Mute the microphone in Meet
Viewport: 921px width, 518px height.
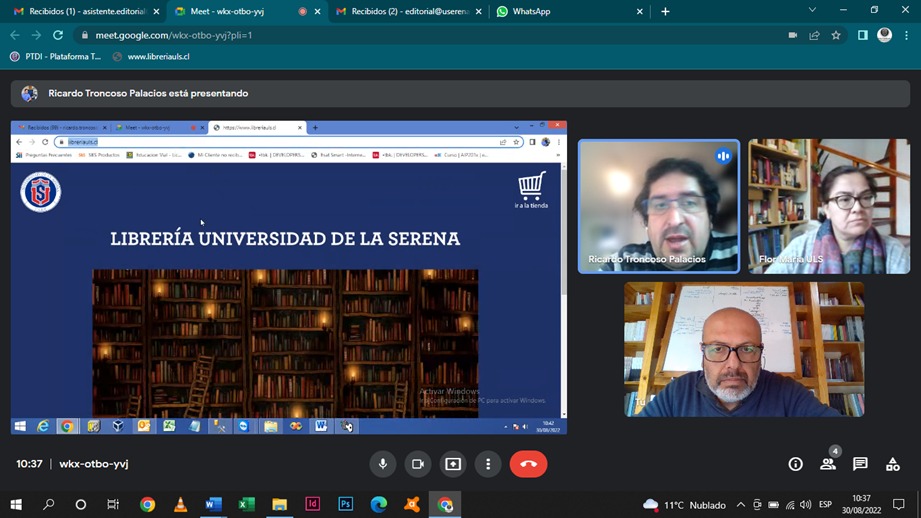(x=382, y=464)
